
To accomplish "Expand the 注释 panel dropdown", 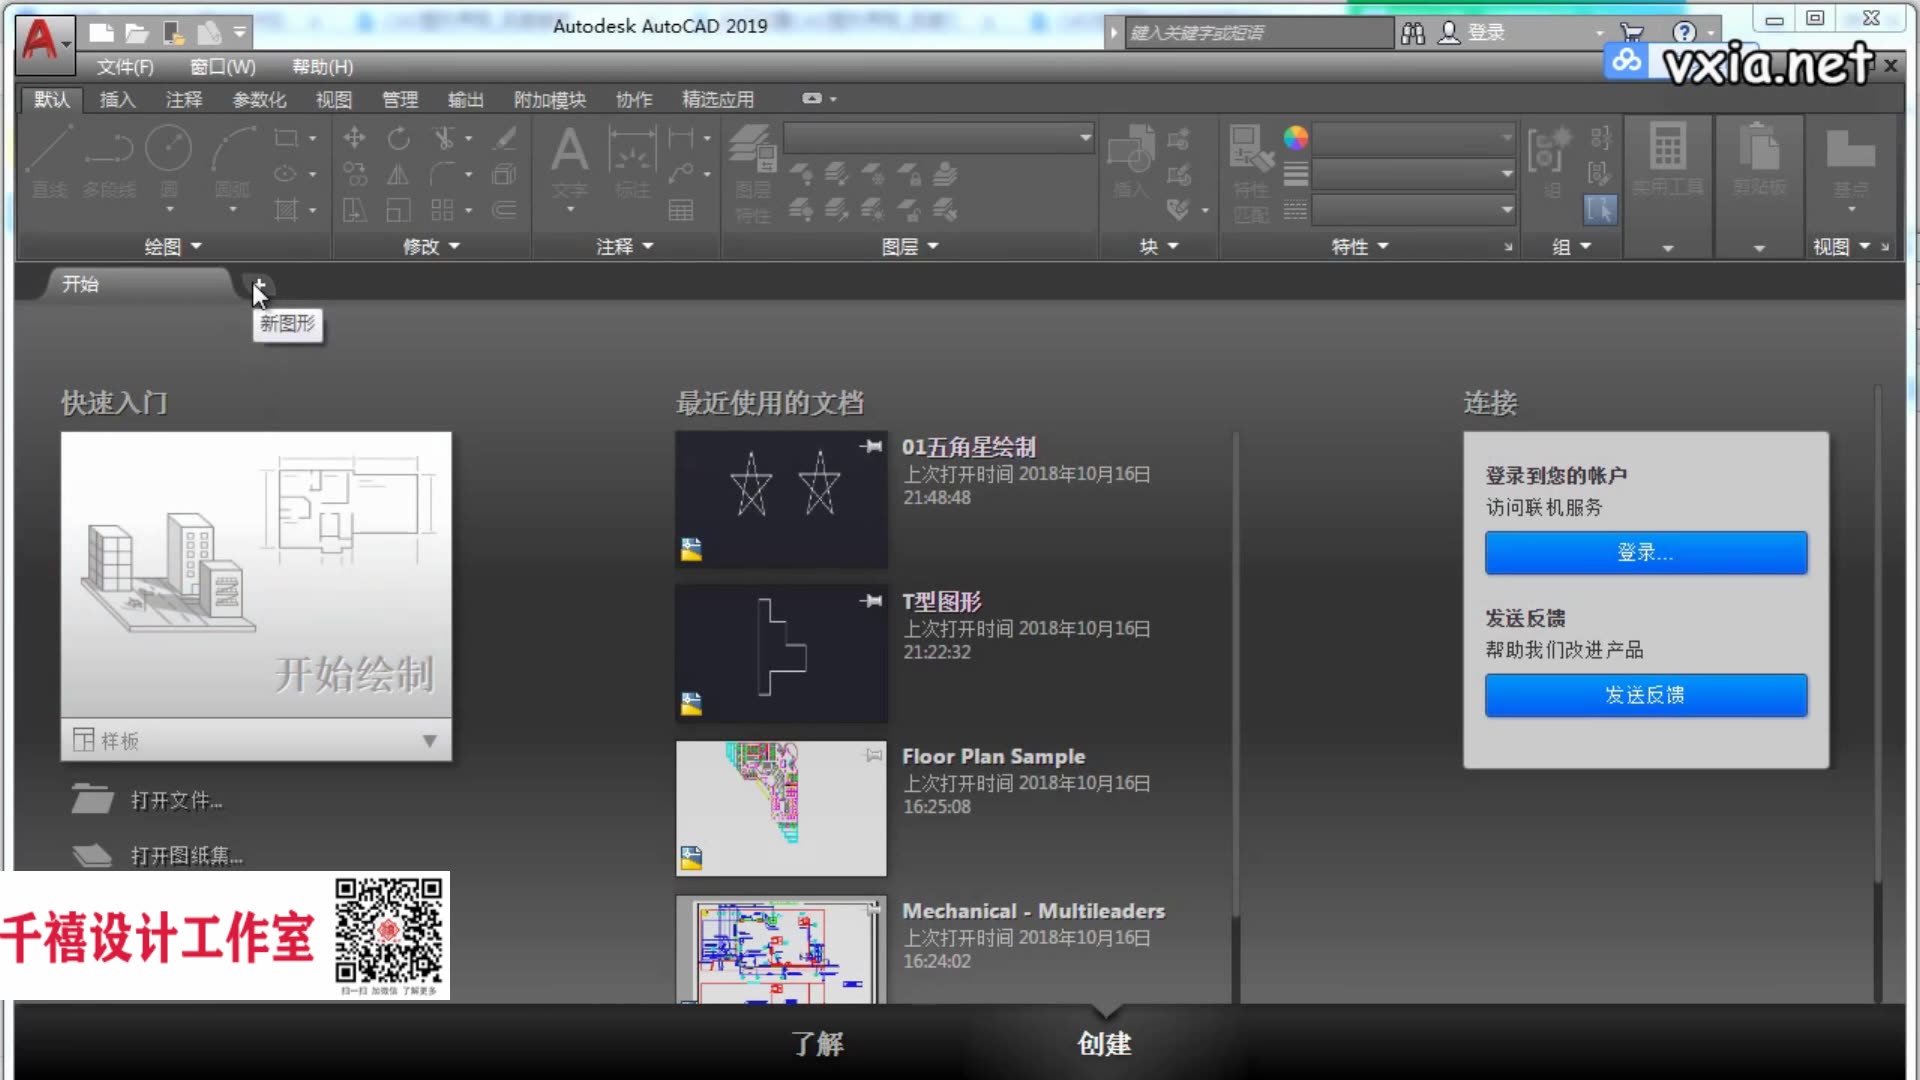I will 624,247.
